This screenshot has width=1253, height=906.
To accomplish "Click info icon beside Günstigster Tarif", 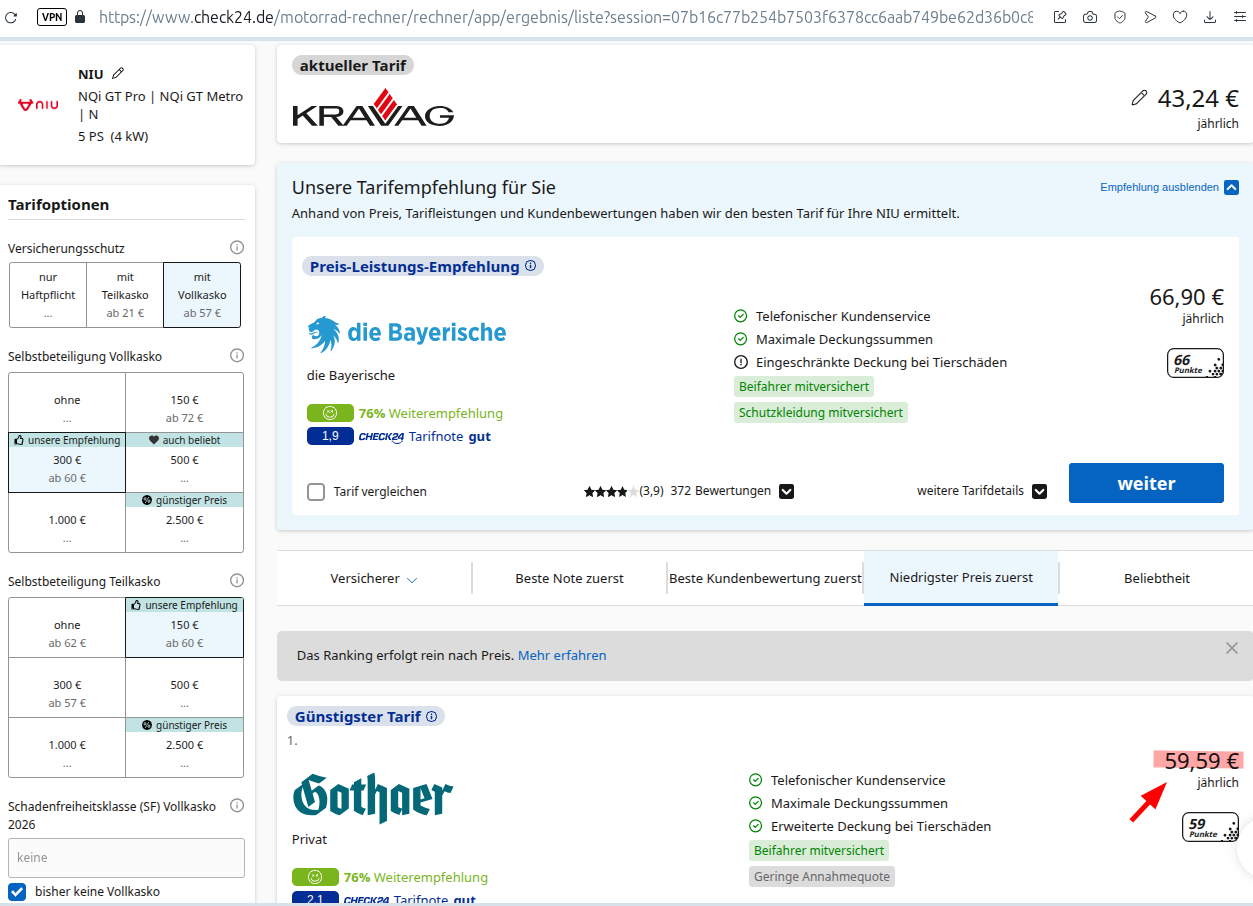I will pos(432,716).
